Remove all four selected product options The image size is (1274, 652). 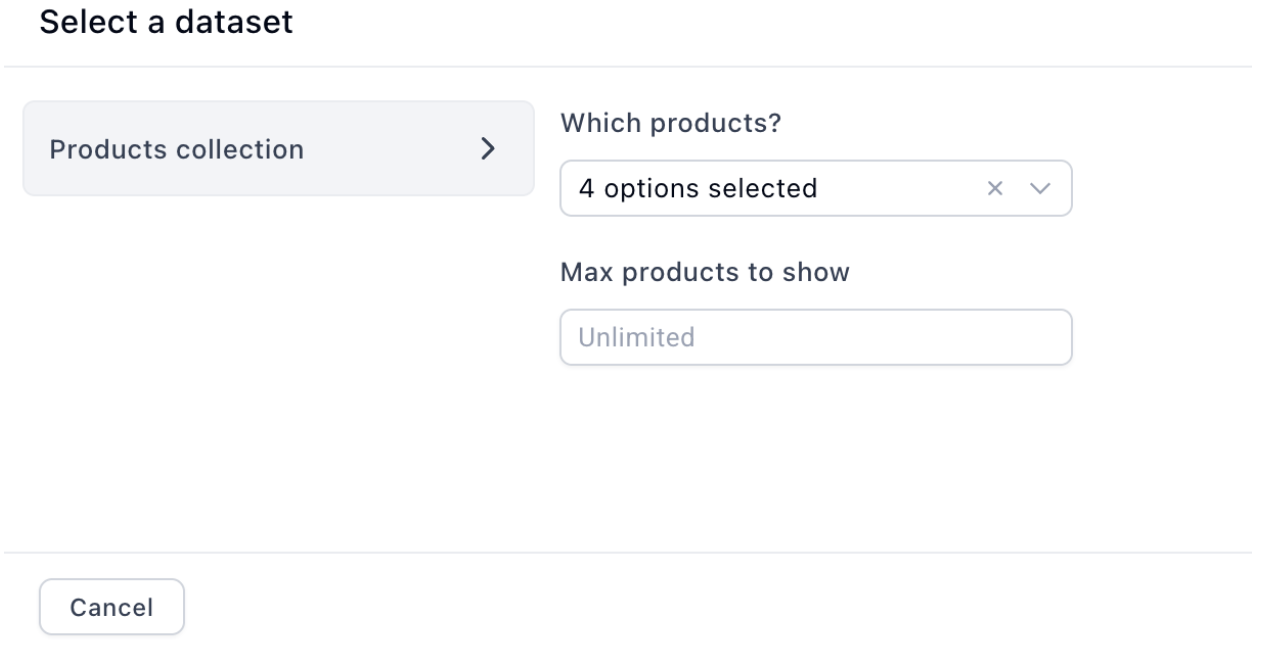[x=995, y=188]
